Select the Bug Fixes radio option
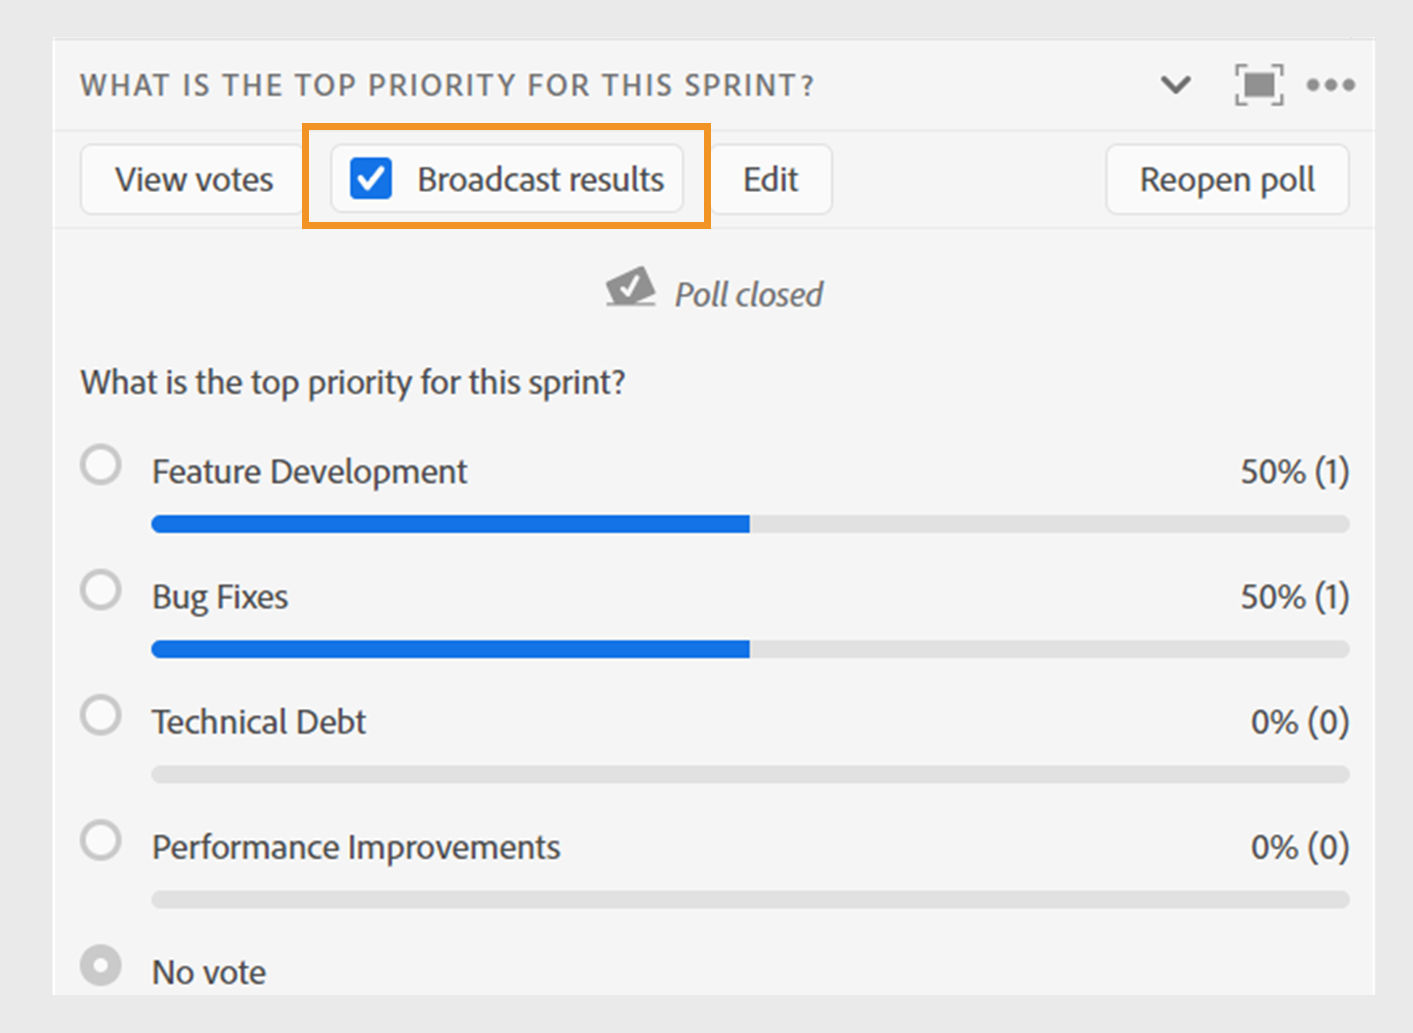The height and width of the screenshot is (1033, 1413). pyautogui.click(x=101, y=591)
